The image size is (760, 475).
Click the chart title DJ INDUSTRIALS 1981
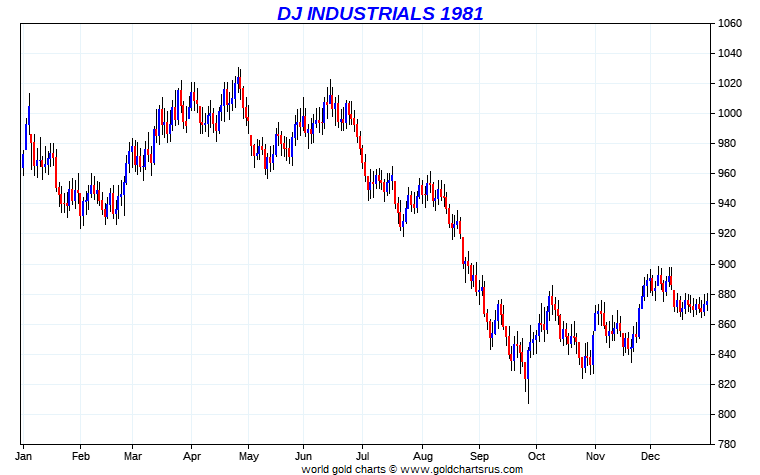[x=380, y=13]
